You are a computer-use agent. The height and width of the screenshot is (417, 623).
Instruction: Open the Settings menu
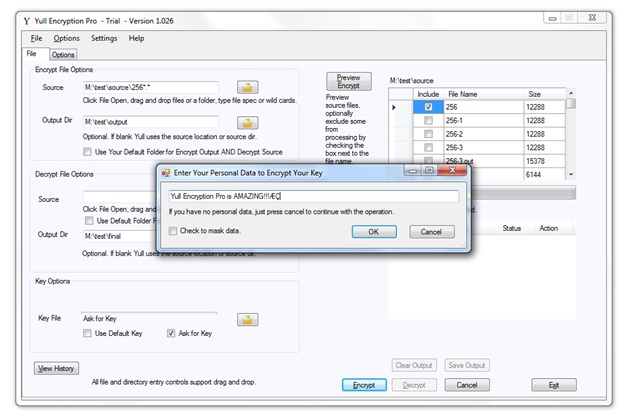pos(104,38)
